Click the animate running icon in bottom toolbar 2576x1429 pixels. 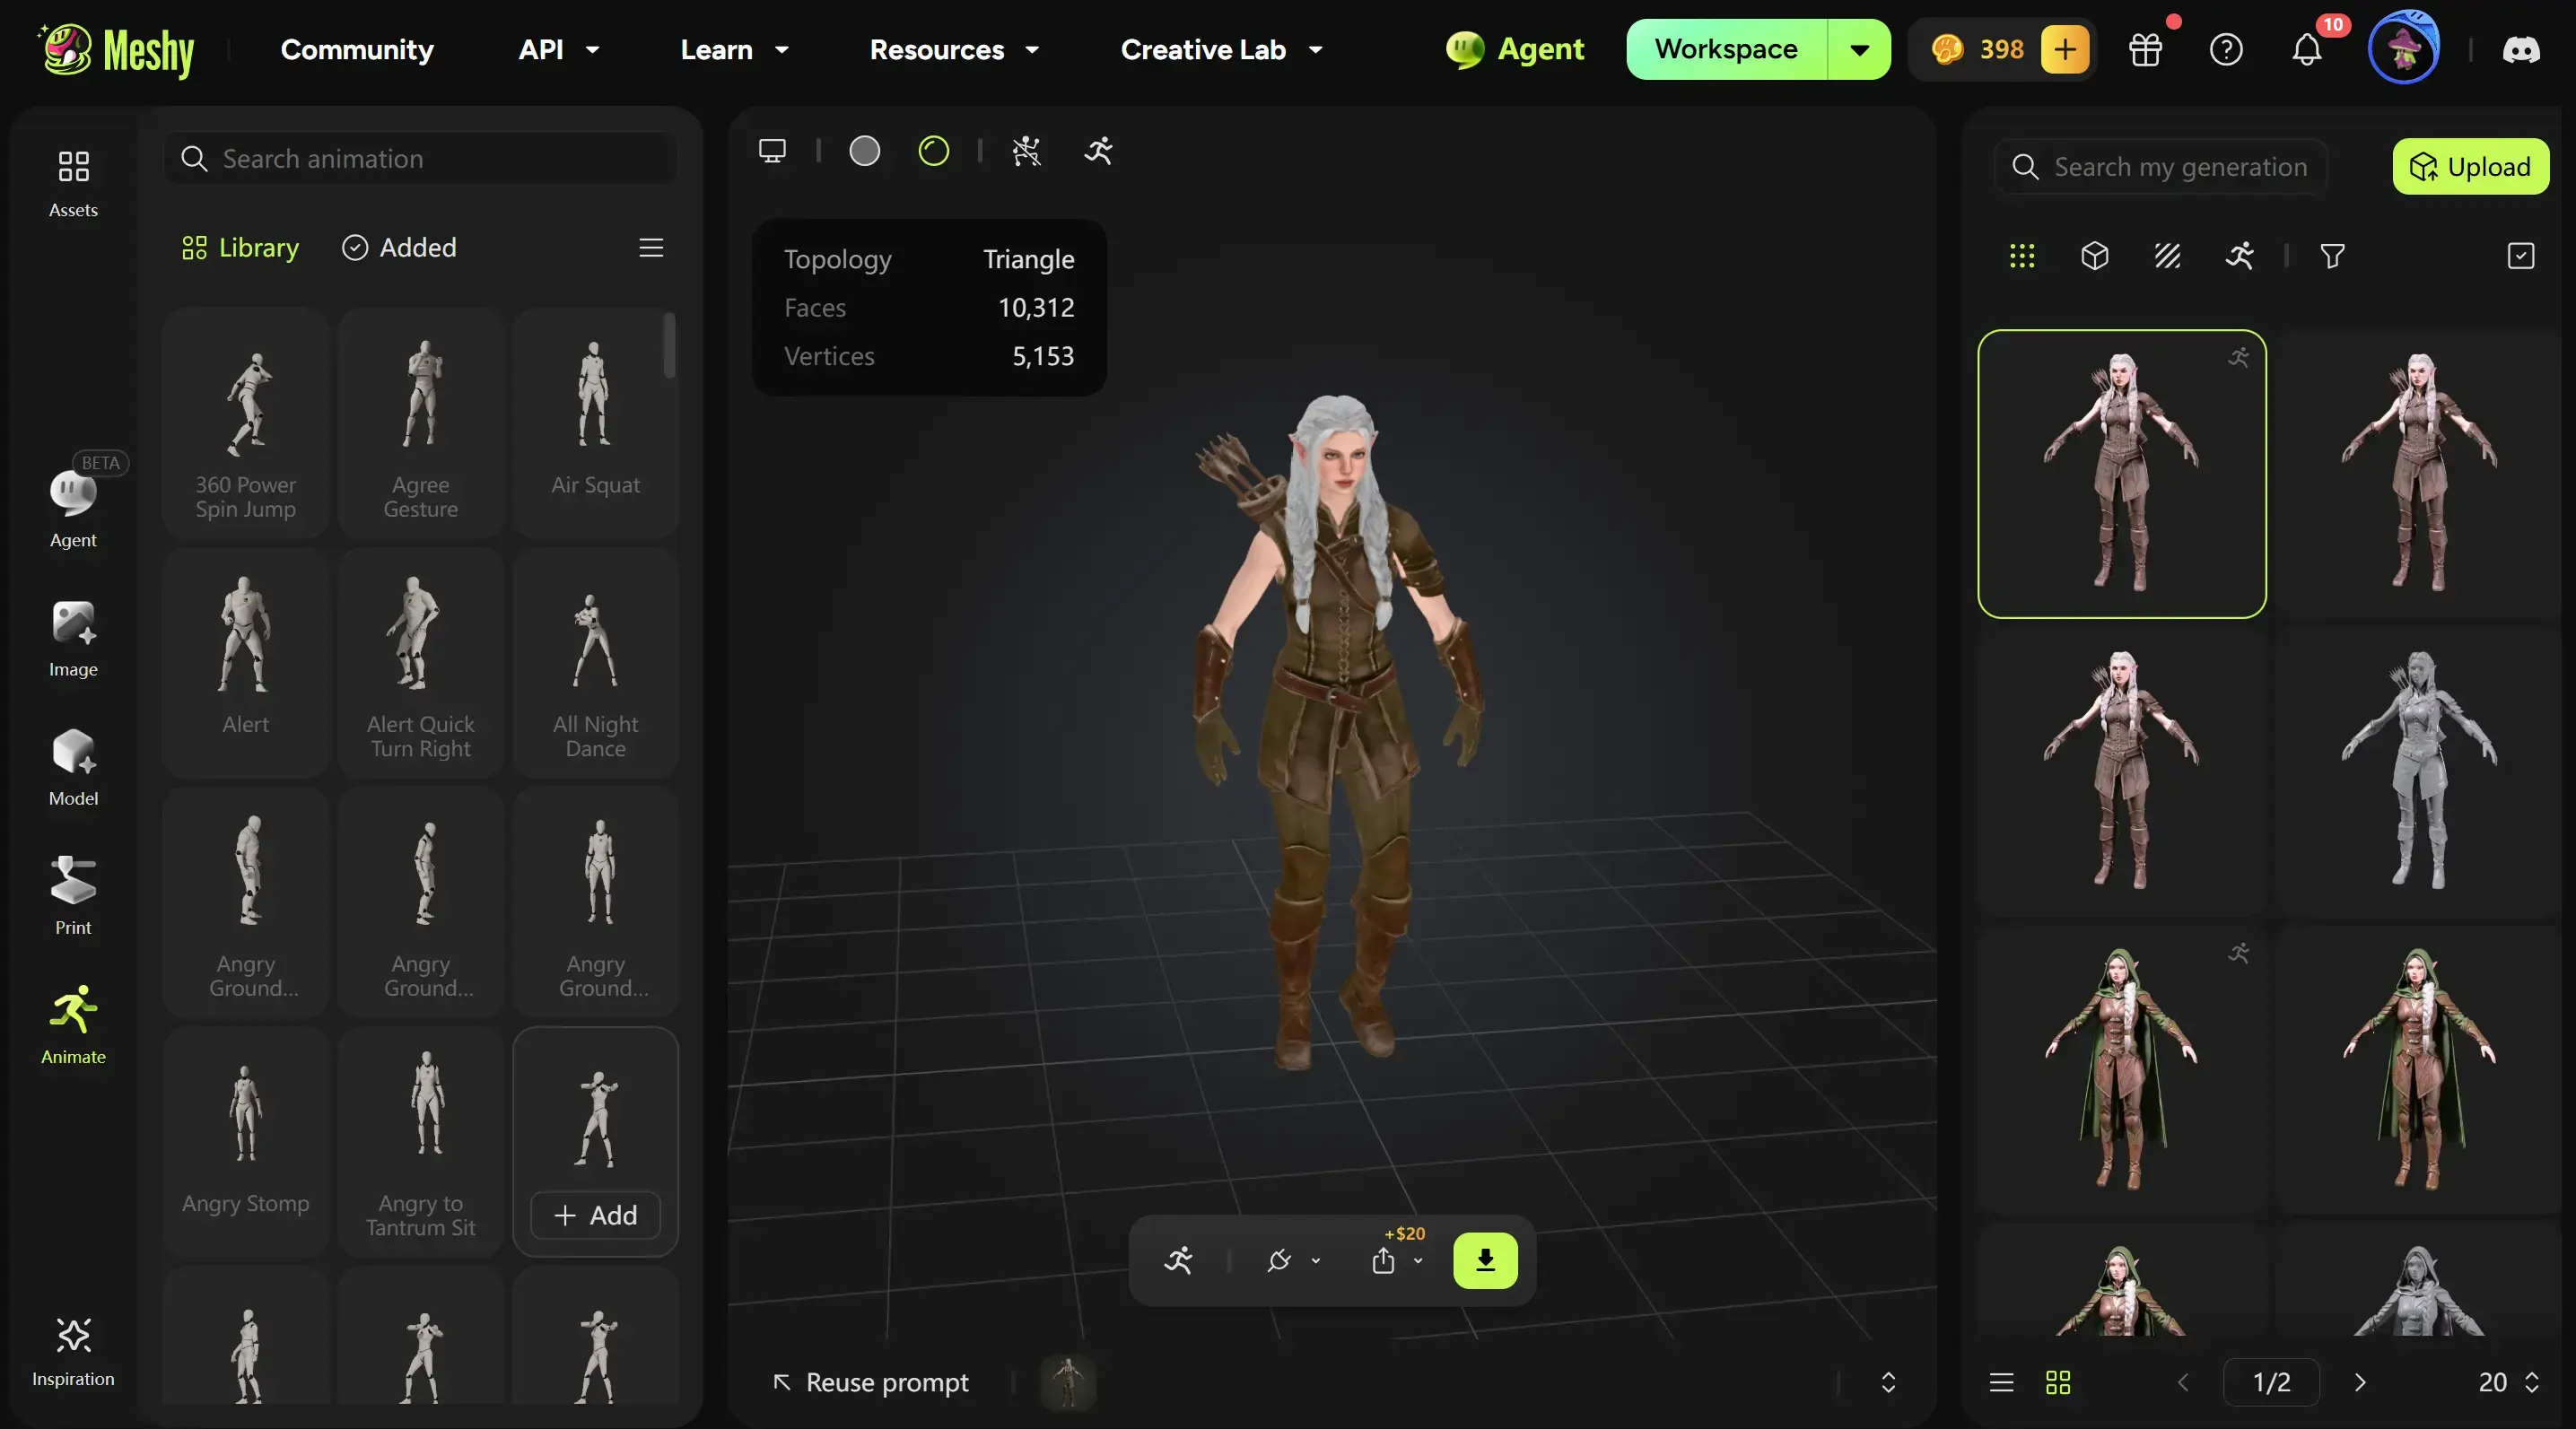(x=1179, y=1260)
